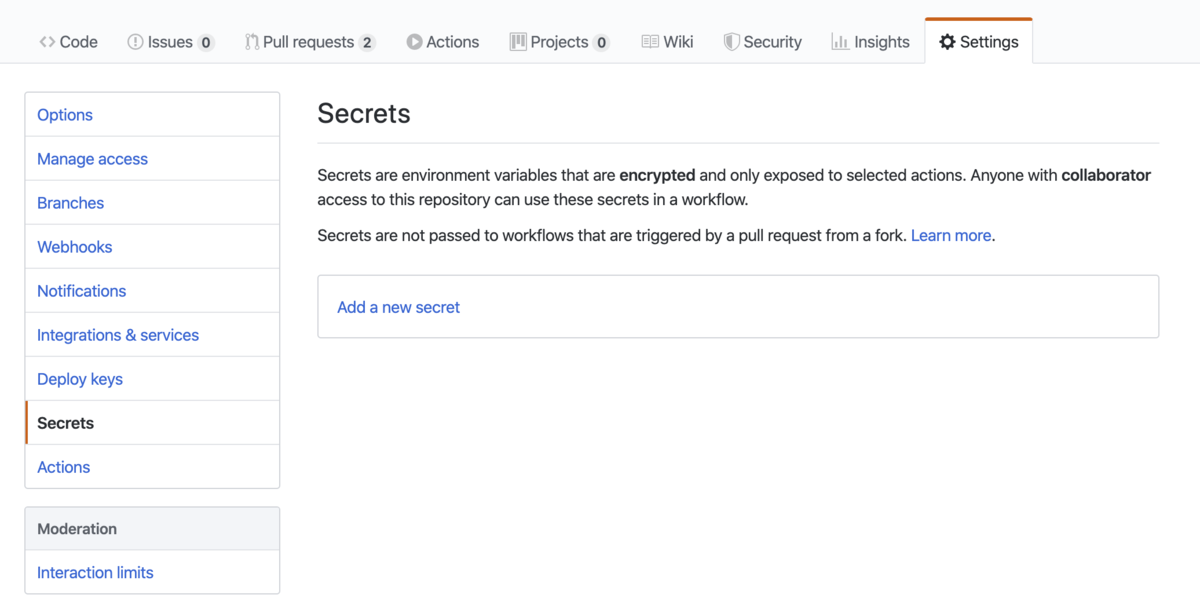Click the Issues count badge
The width and height of the screenshot is (1200, 613).
click(x=205, y=42)
